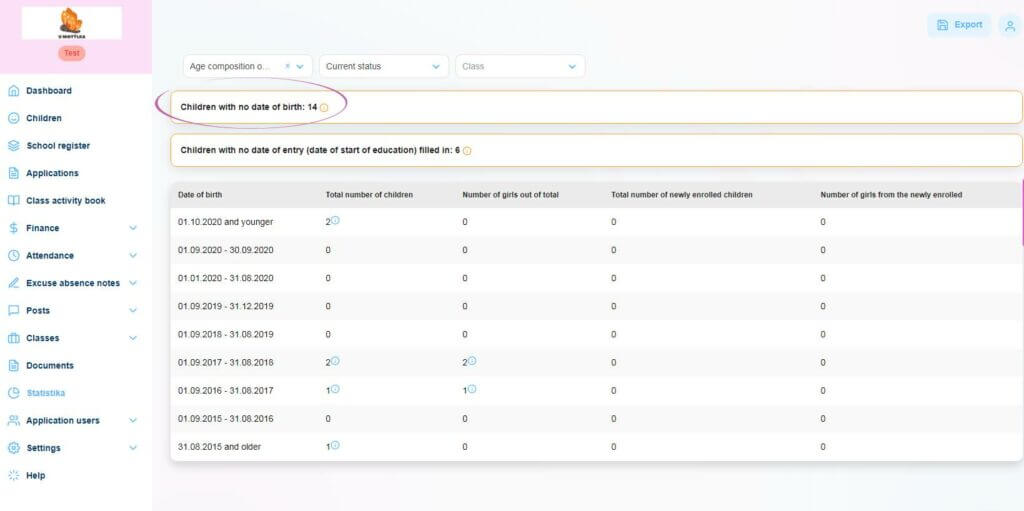This screenshot has height=511, width=1024.
Task: Select Statistika in sidebar
Action: tap(46, 393)
